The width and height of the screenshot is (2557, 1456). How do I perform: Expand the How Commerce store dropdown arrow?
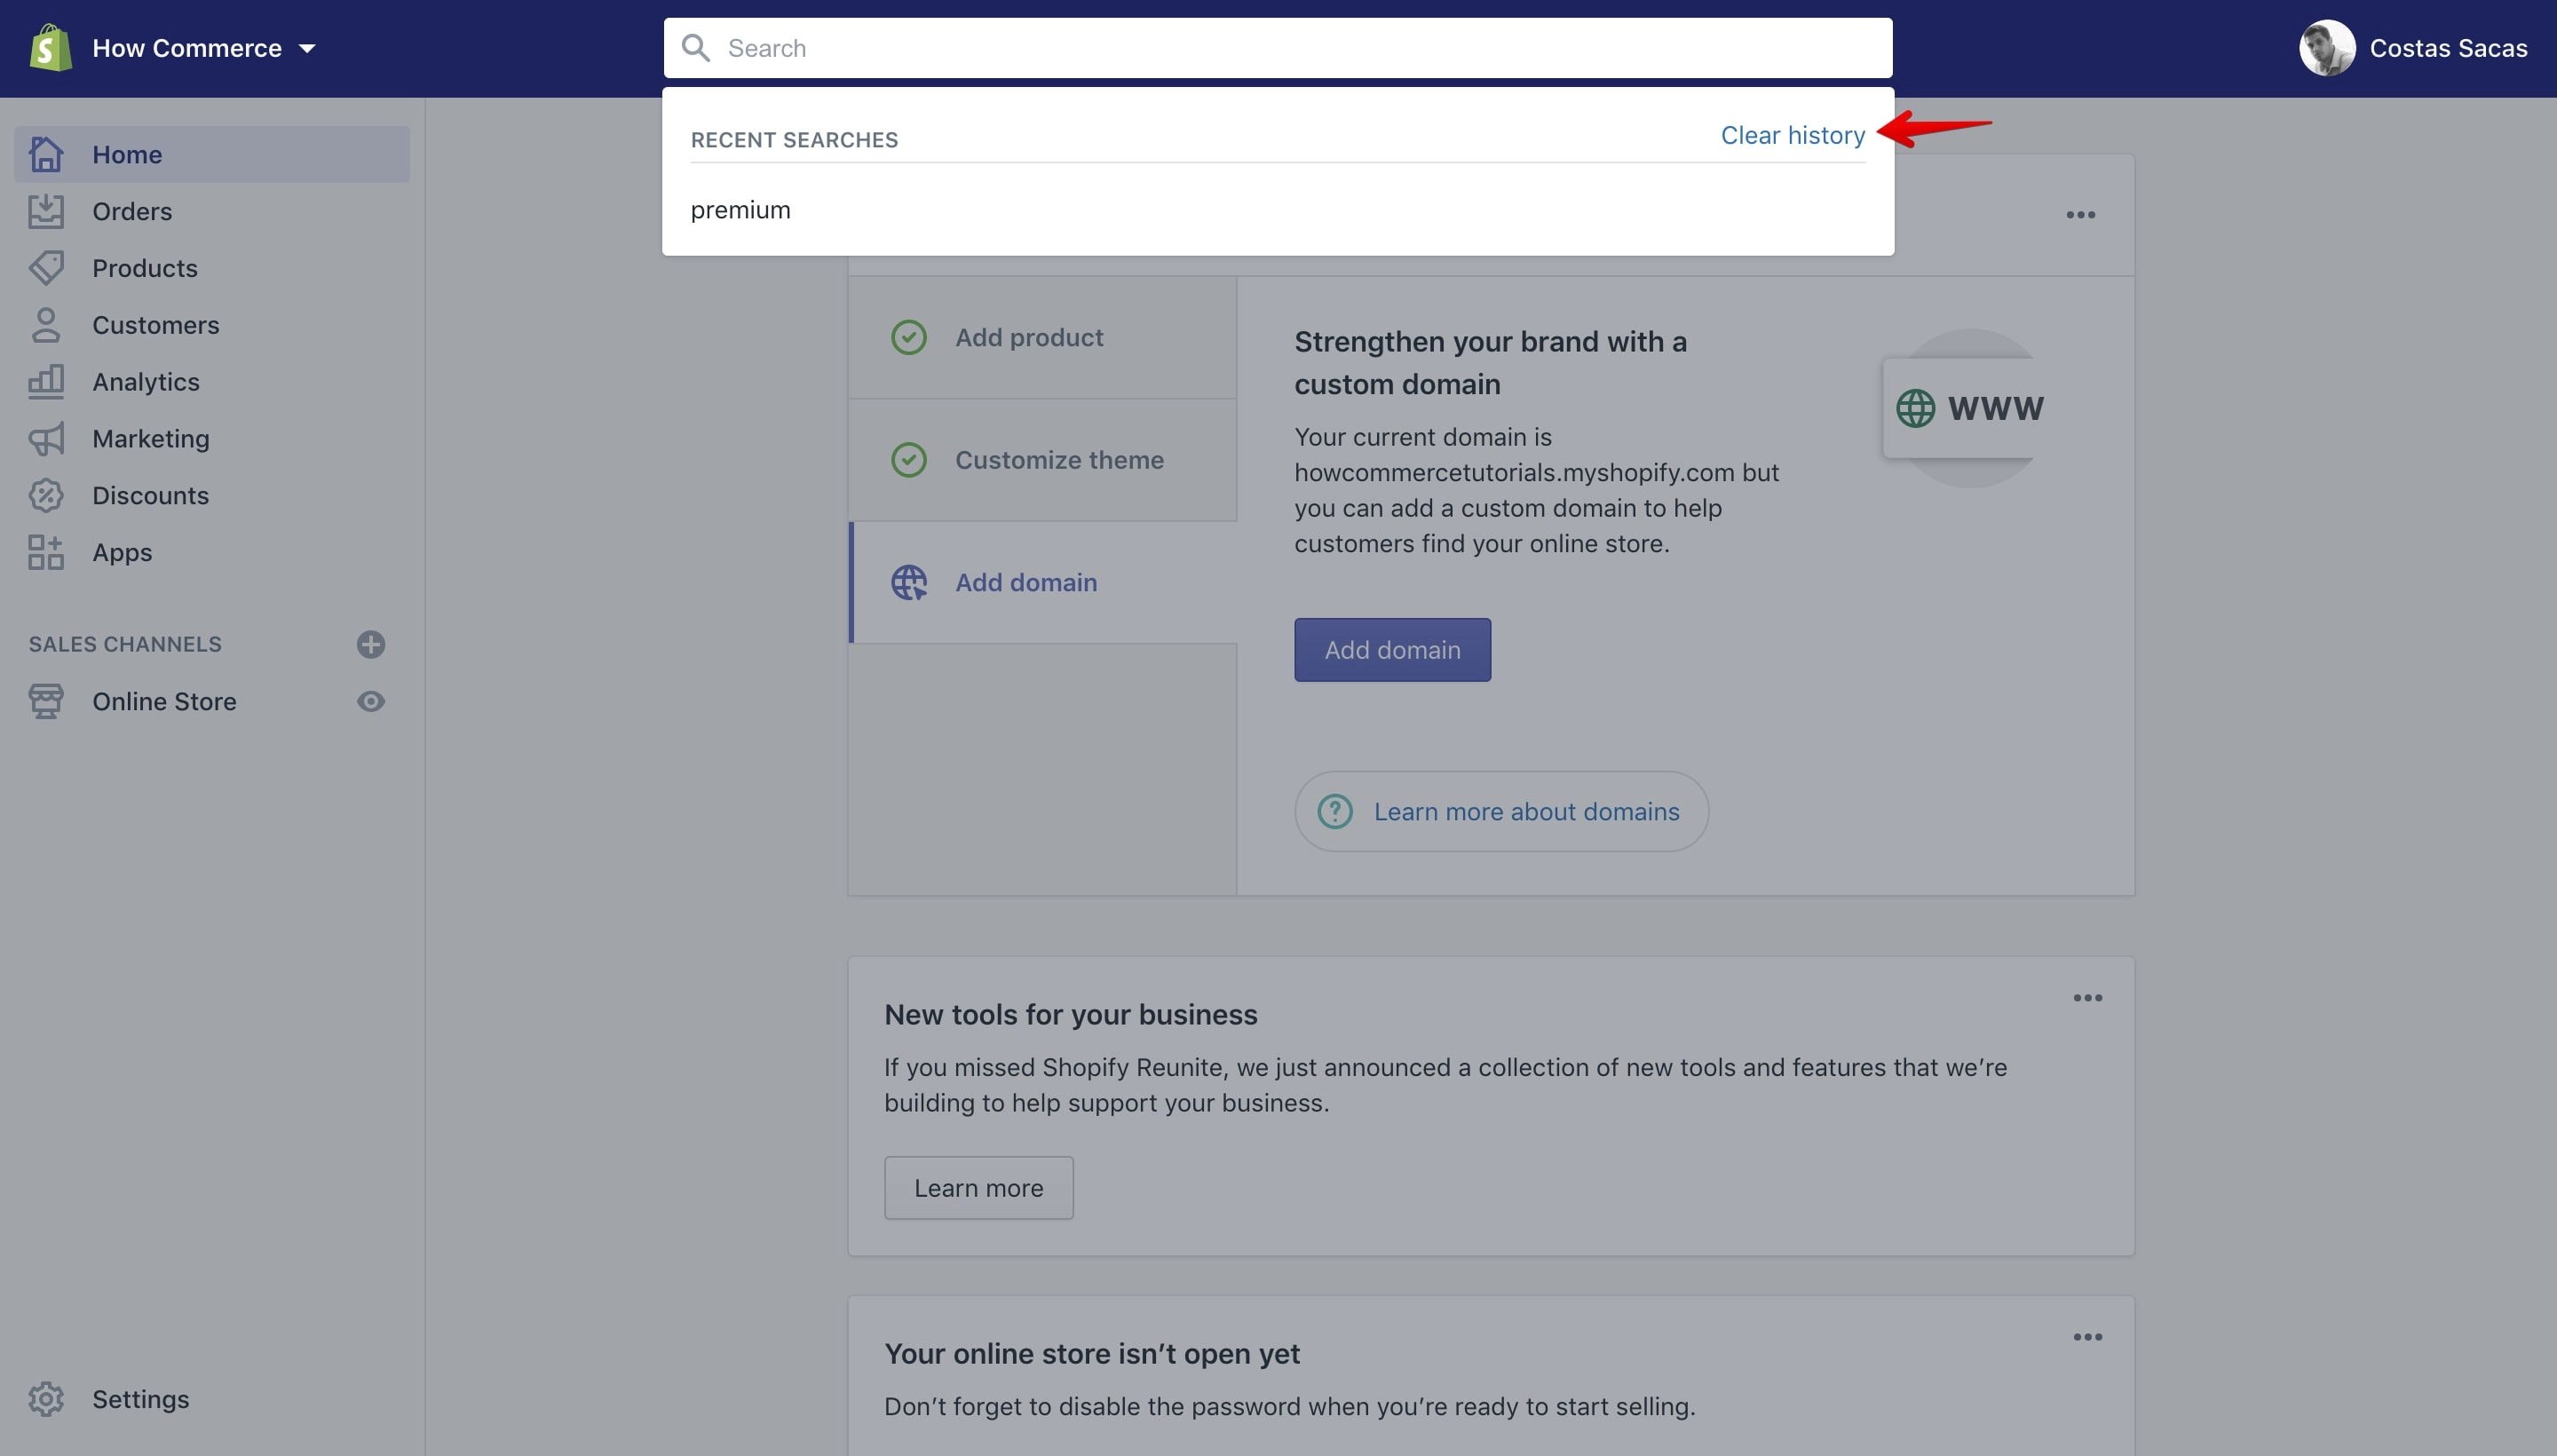click(x=307, y=48)
